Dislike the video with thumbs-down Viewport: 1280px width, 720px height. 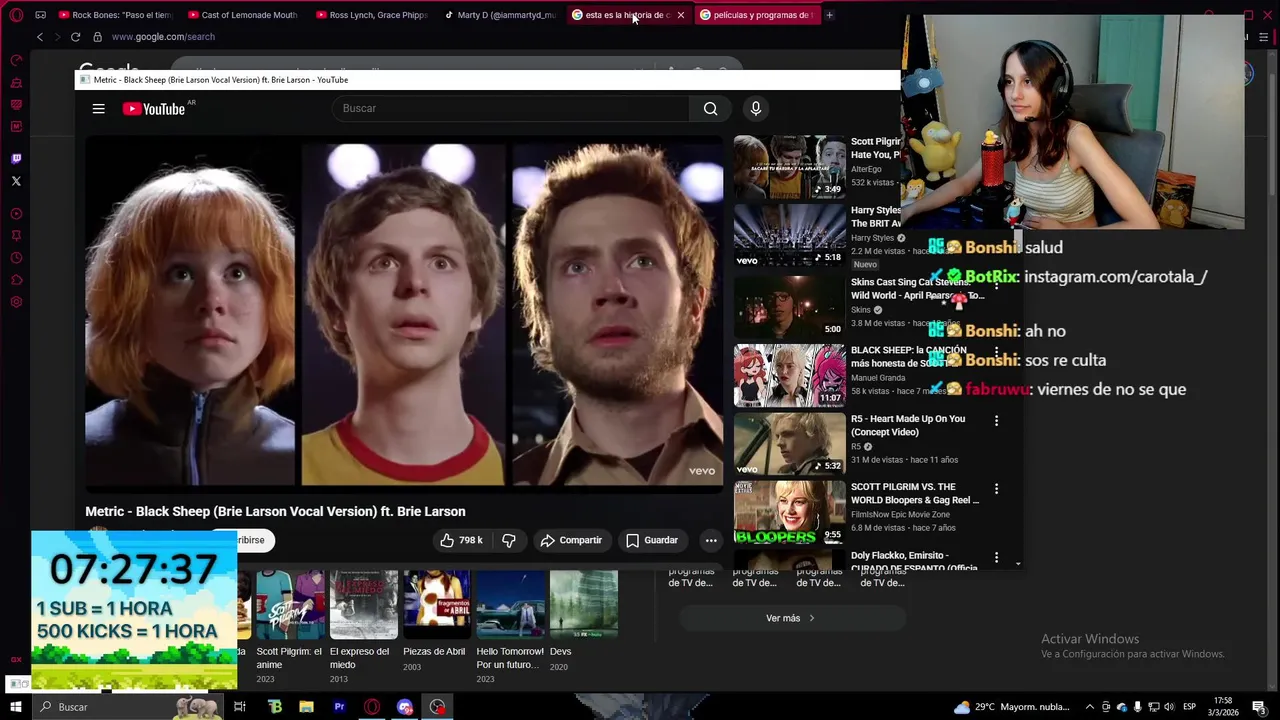(x=508, y=540)
